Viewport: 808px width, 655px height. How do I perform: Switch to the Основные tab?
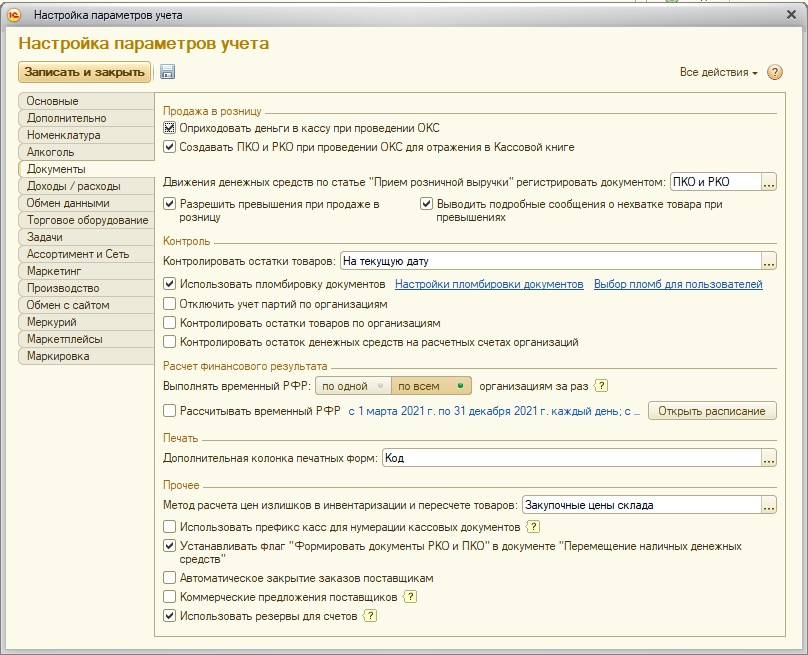87,101
